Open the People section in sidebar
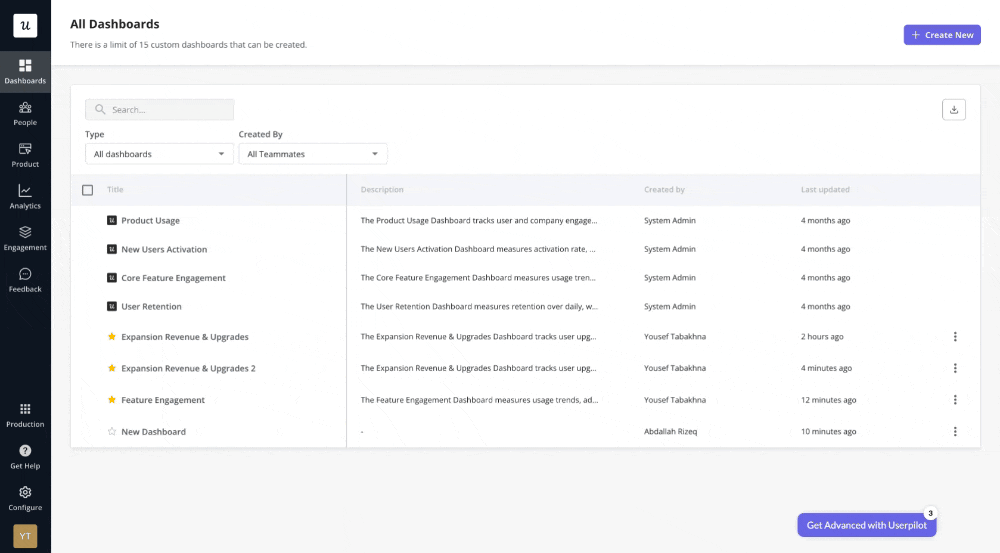This screenshot has height=553, width=1000. [25, 113]
